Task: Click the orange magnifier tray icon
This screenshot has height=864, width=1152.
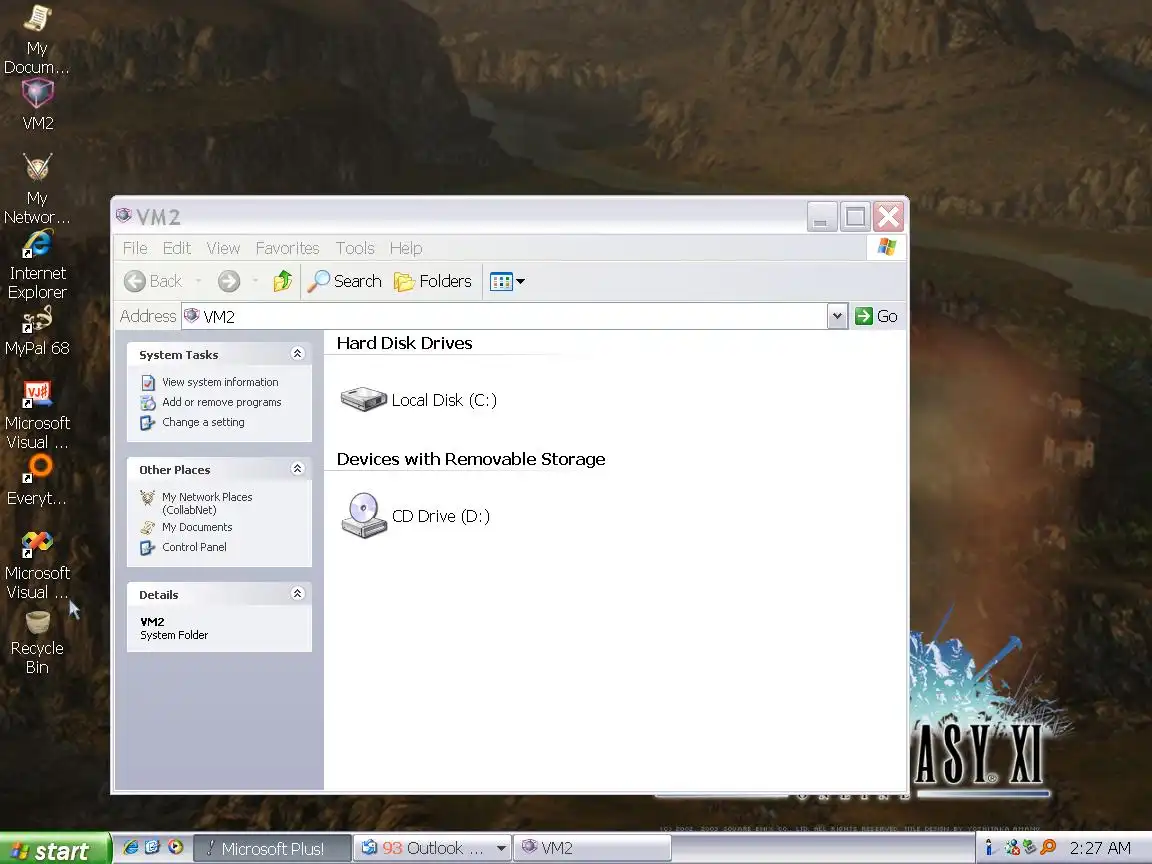Action: [x=1048, y=848]
